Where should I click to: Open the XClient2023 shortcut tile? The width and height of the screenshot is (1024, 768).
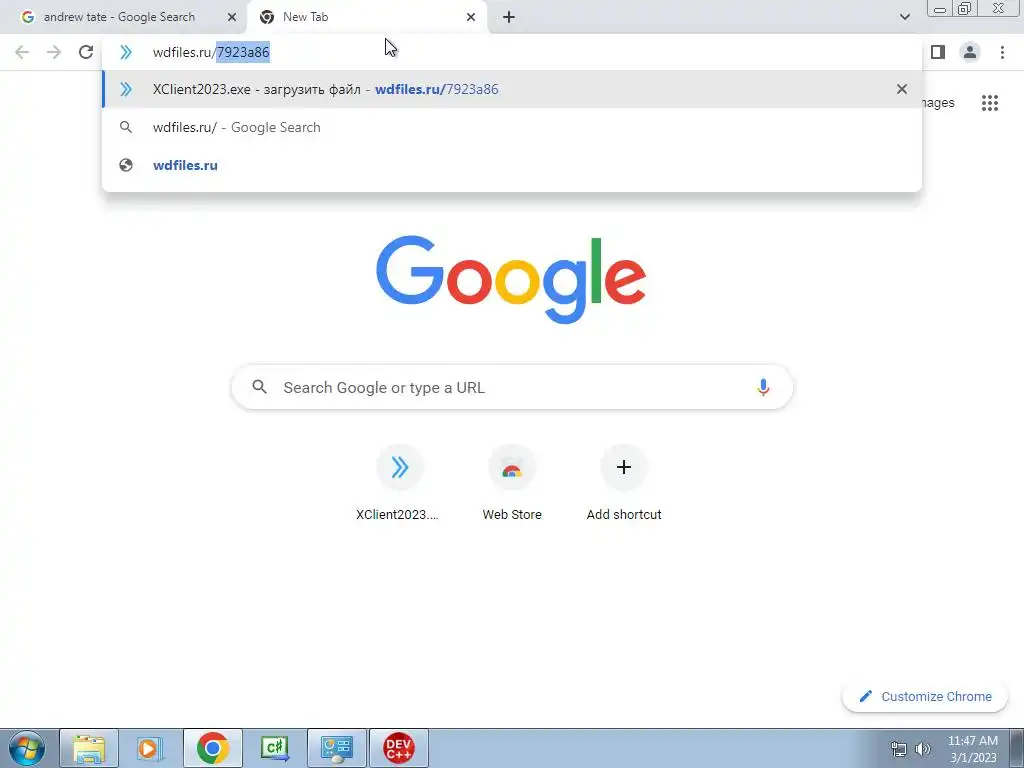tap(399, 484)
